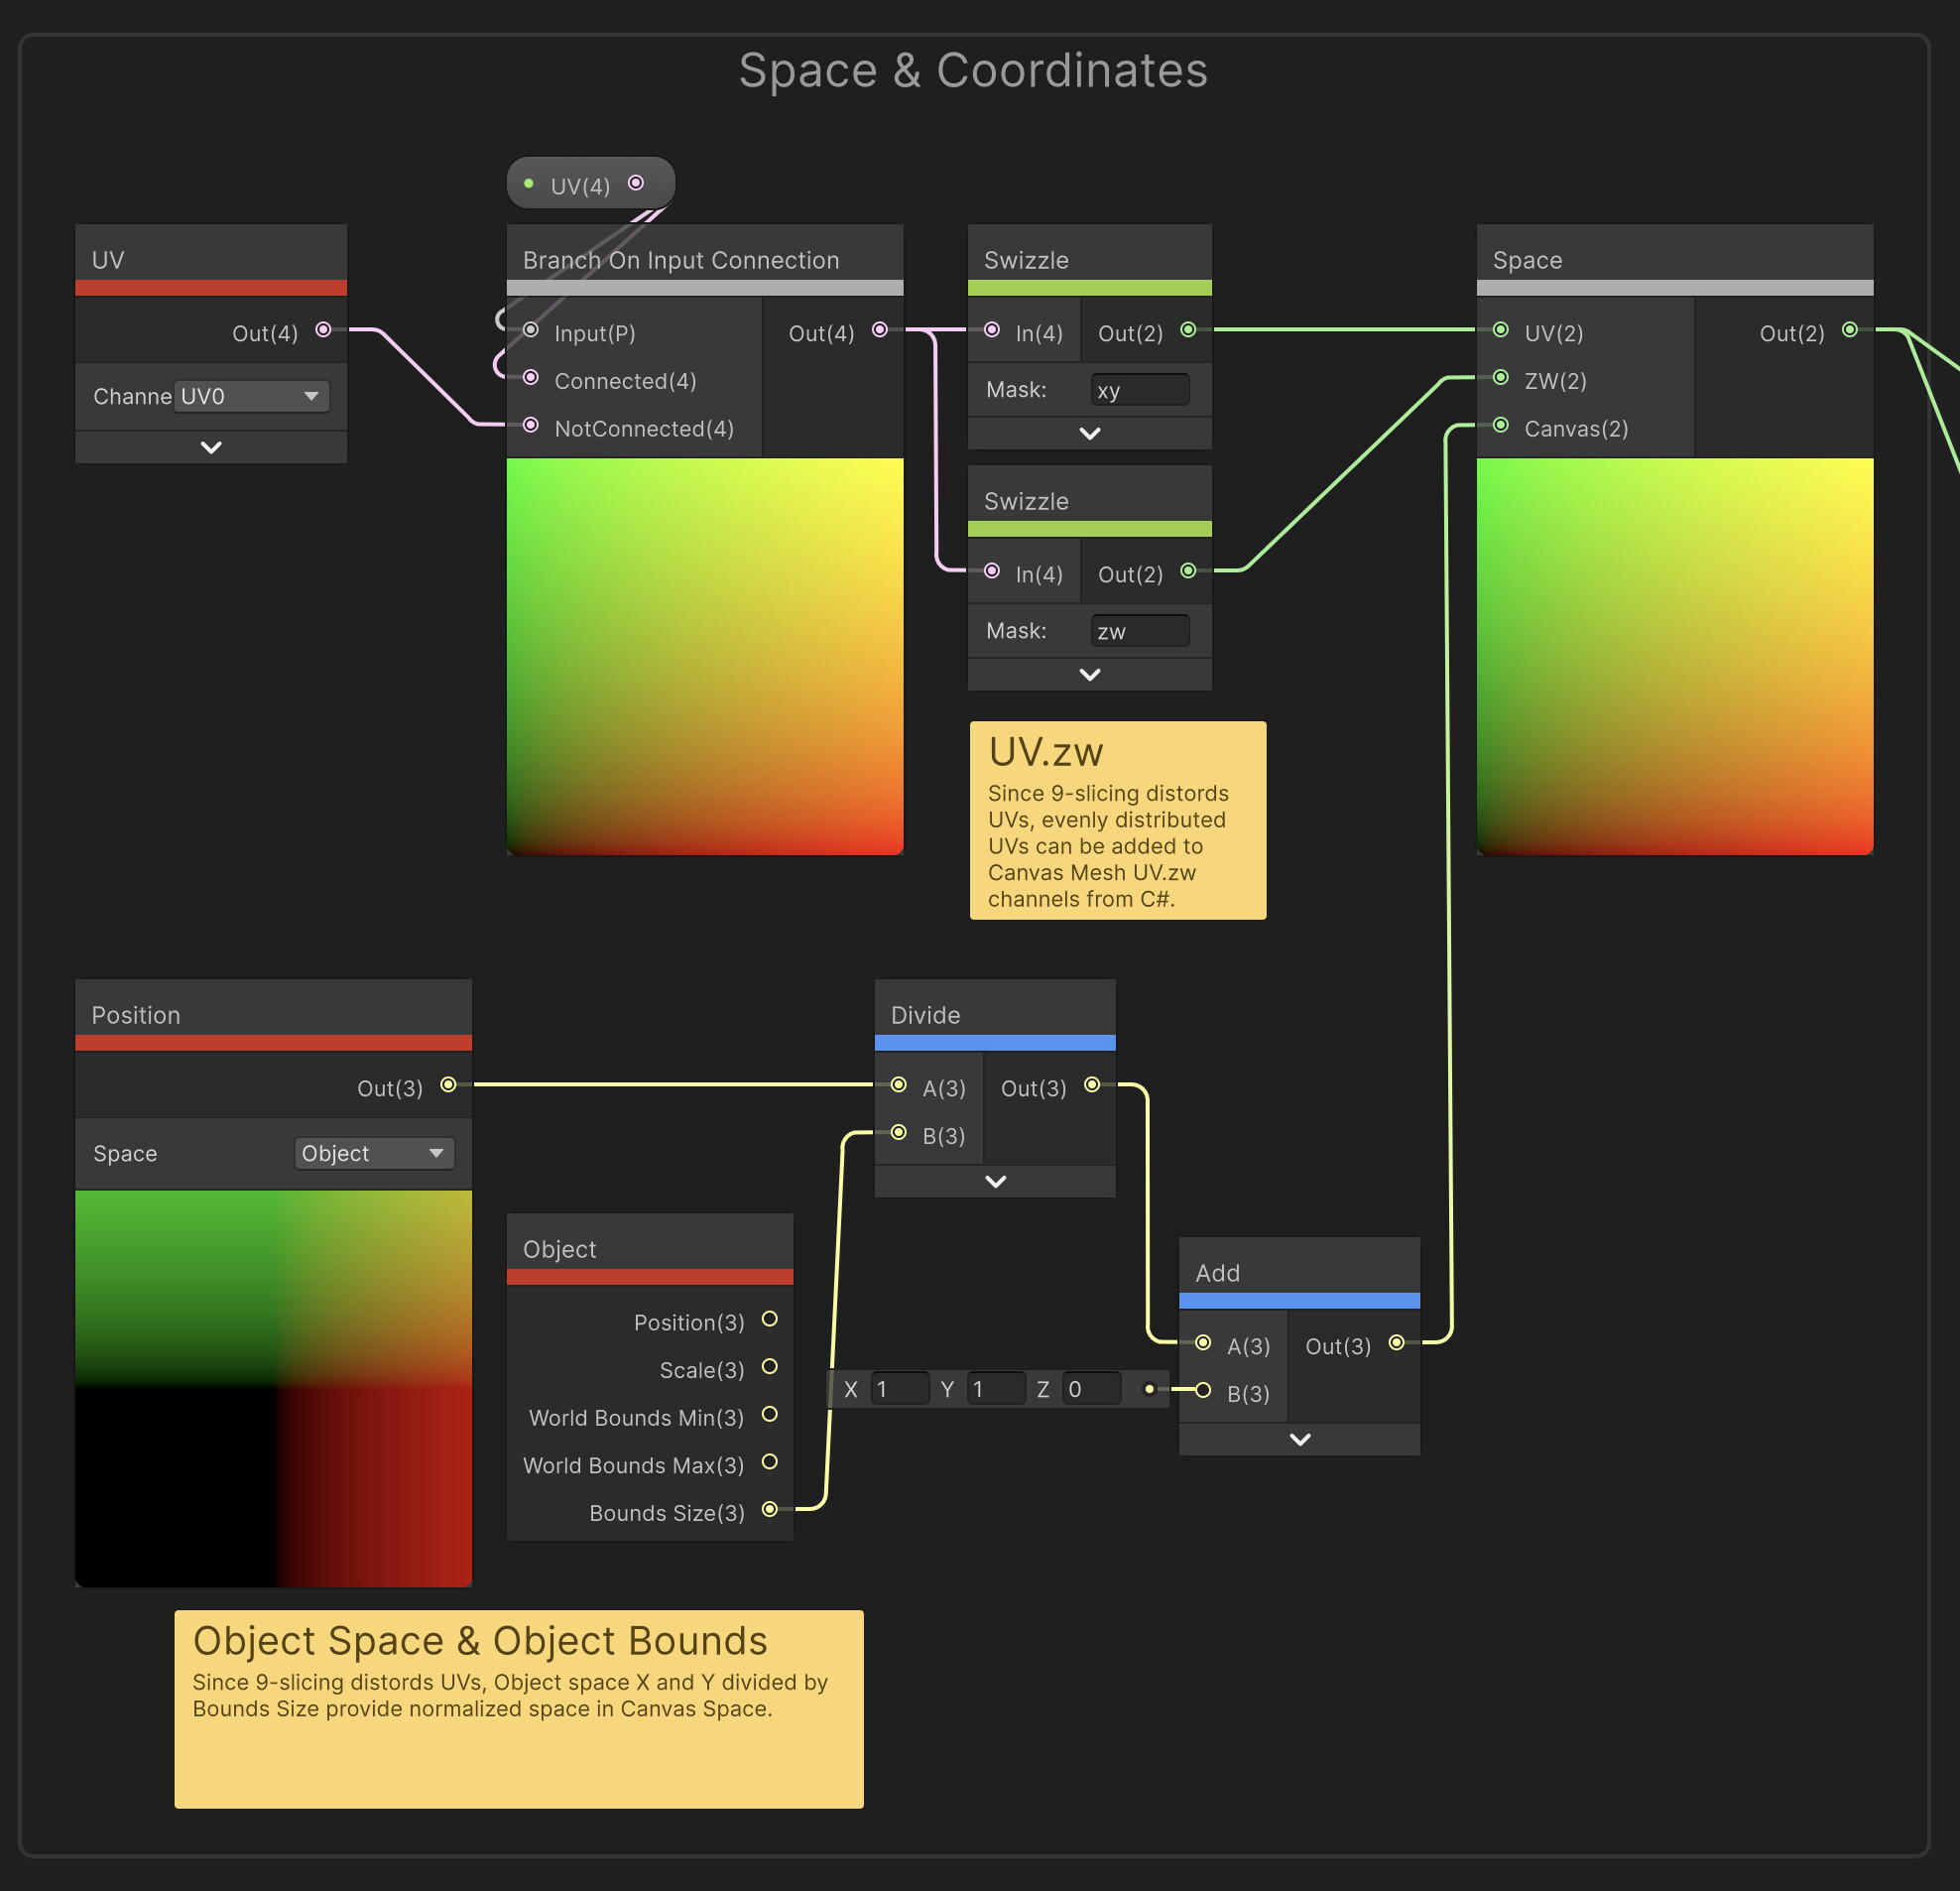Click the NotConnected(4) input port
This screenshot has width=1960, height=1891.
pyautogui.click(x=531, y=425)
